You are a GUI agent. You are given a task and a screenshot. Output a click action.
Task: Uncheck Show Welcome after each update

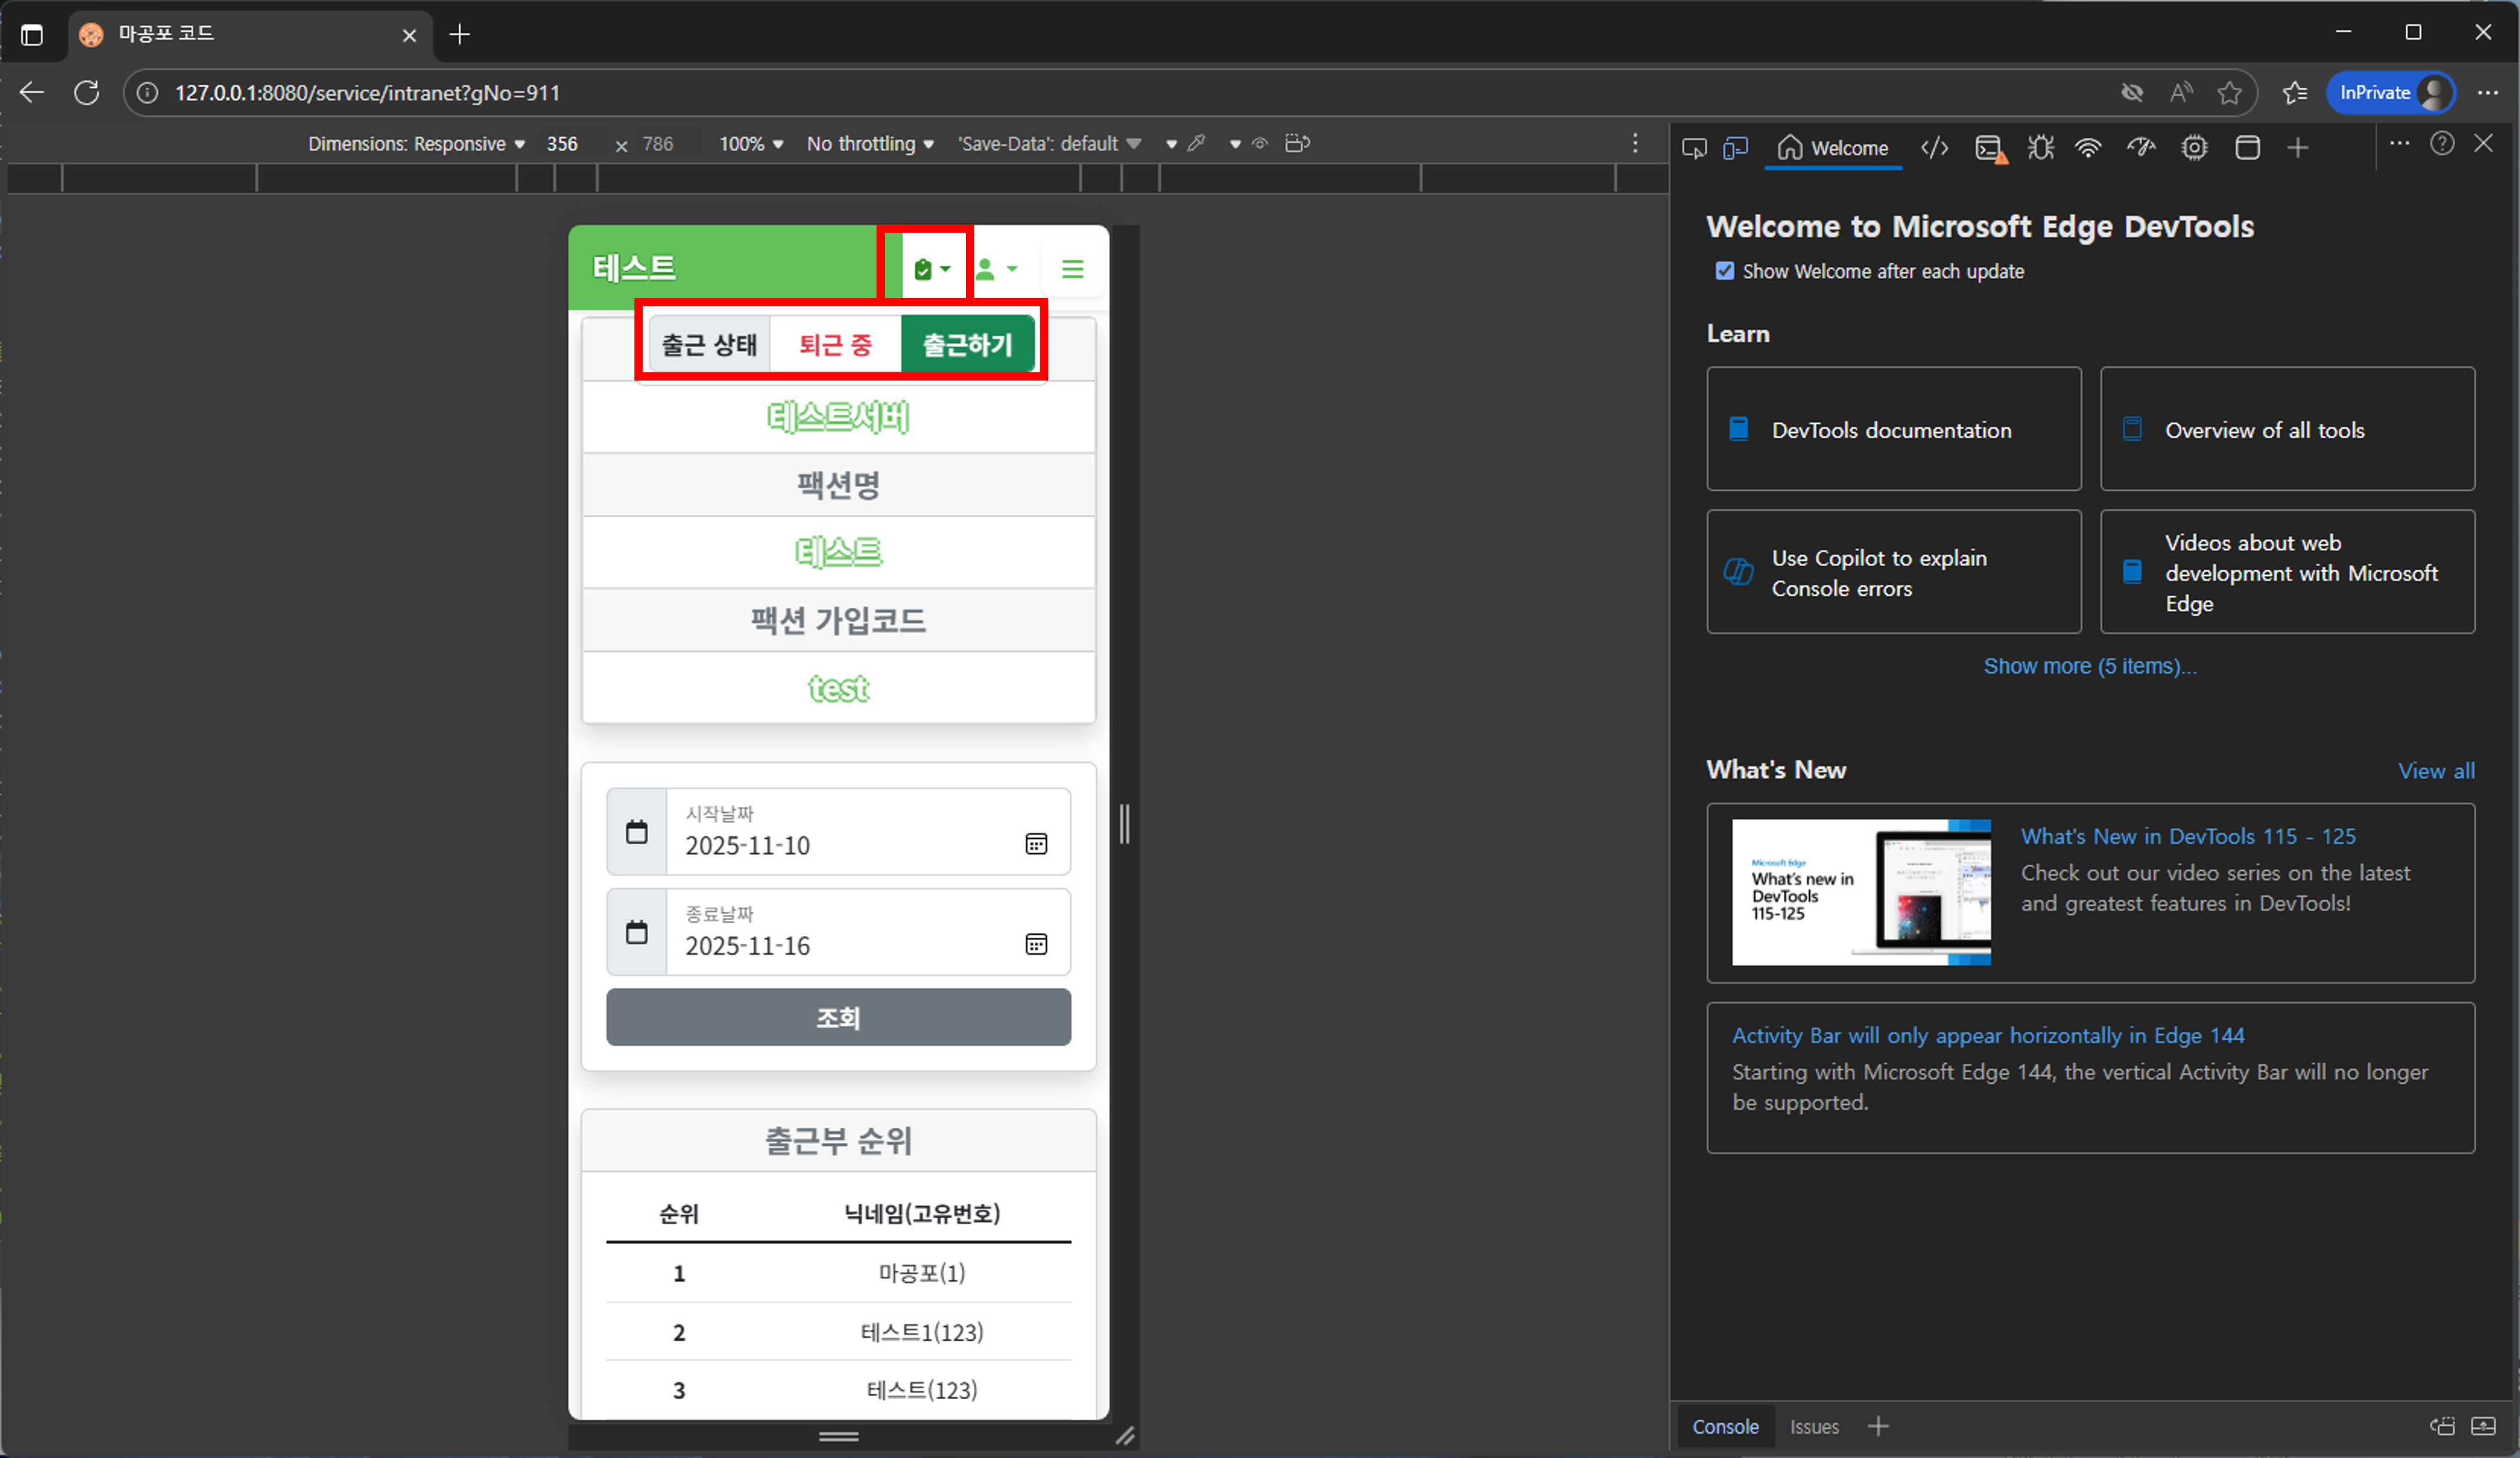[x=1725, y=271]
